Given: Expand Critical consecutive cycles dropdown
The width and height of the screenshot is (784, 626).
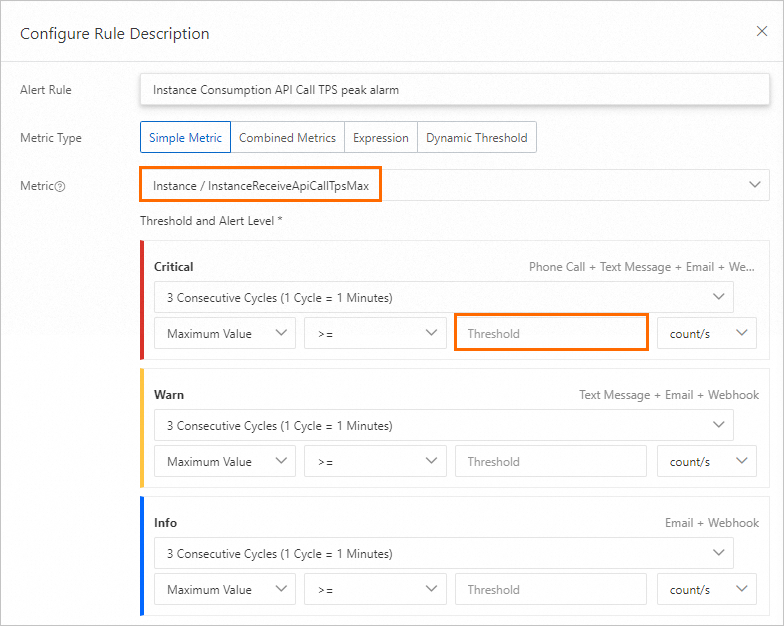Looking at the screenshot, I should click(x=443, y=298).
